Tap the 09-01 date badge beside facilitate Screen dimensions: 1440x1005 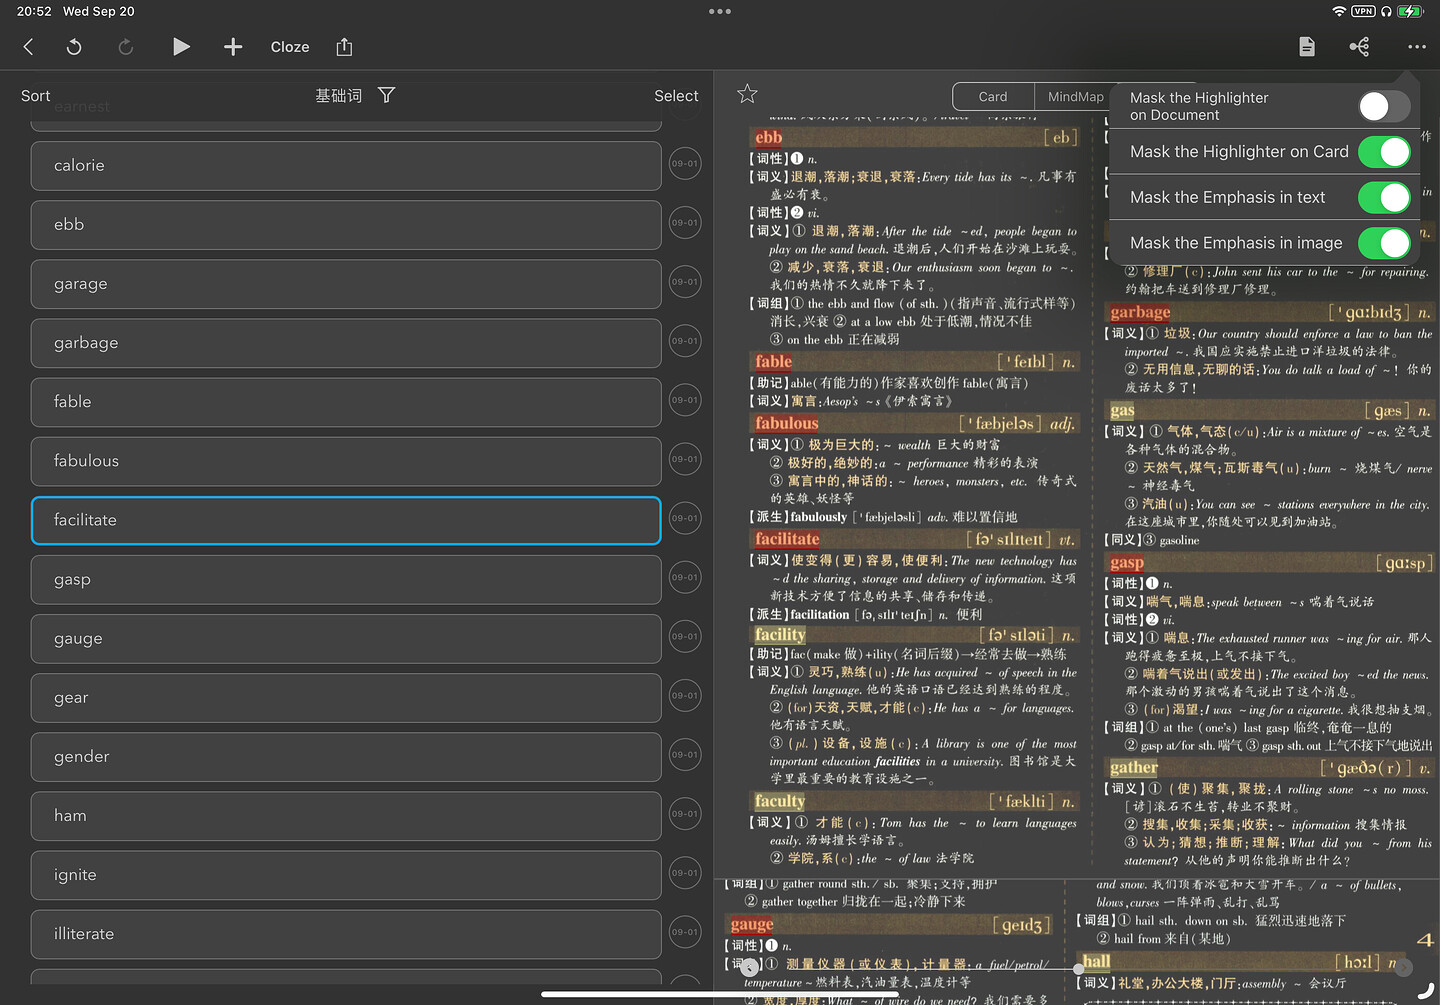click(685, 518)
